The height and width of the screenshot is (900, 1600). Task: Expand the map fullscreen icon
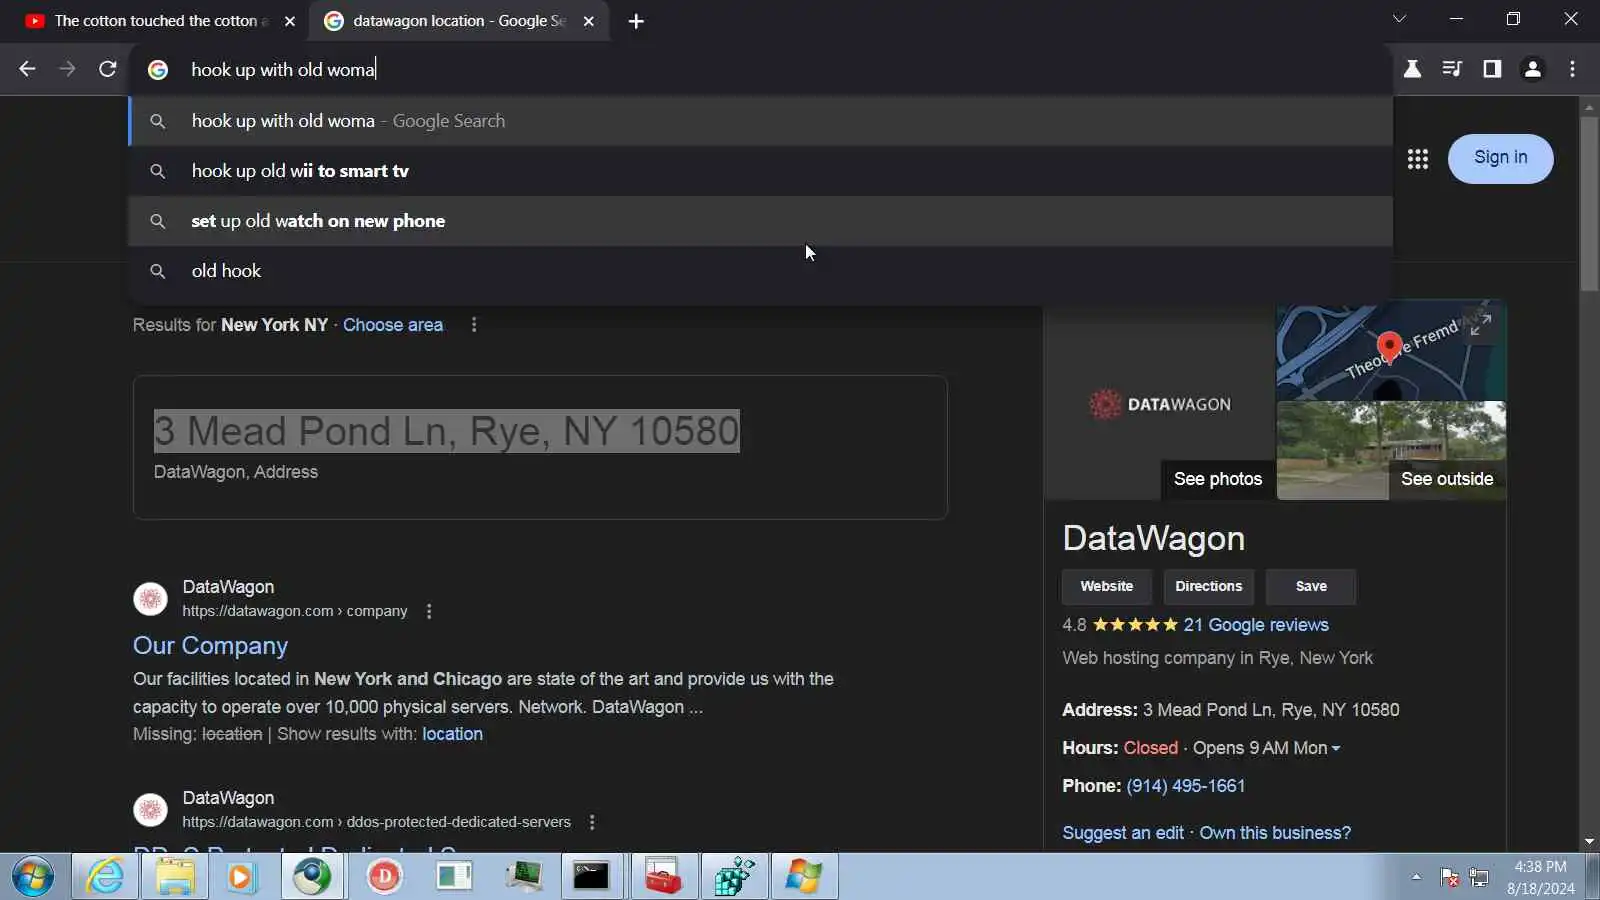[1481, 324]
